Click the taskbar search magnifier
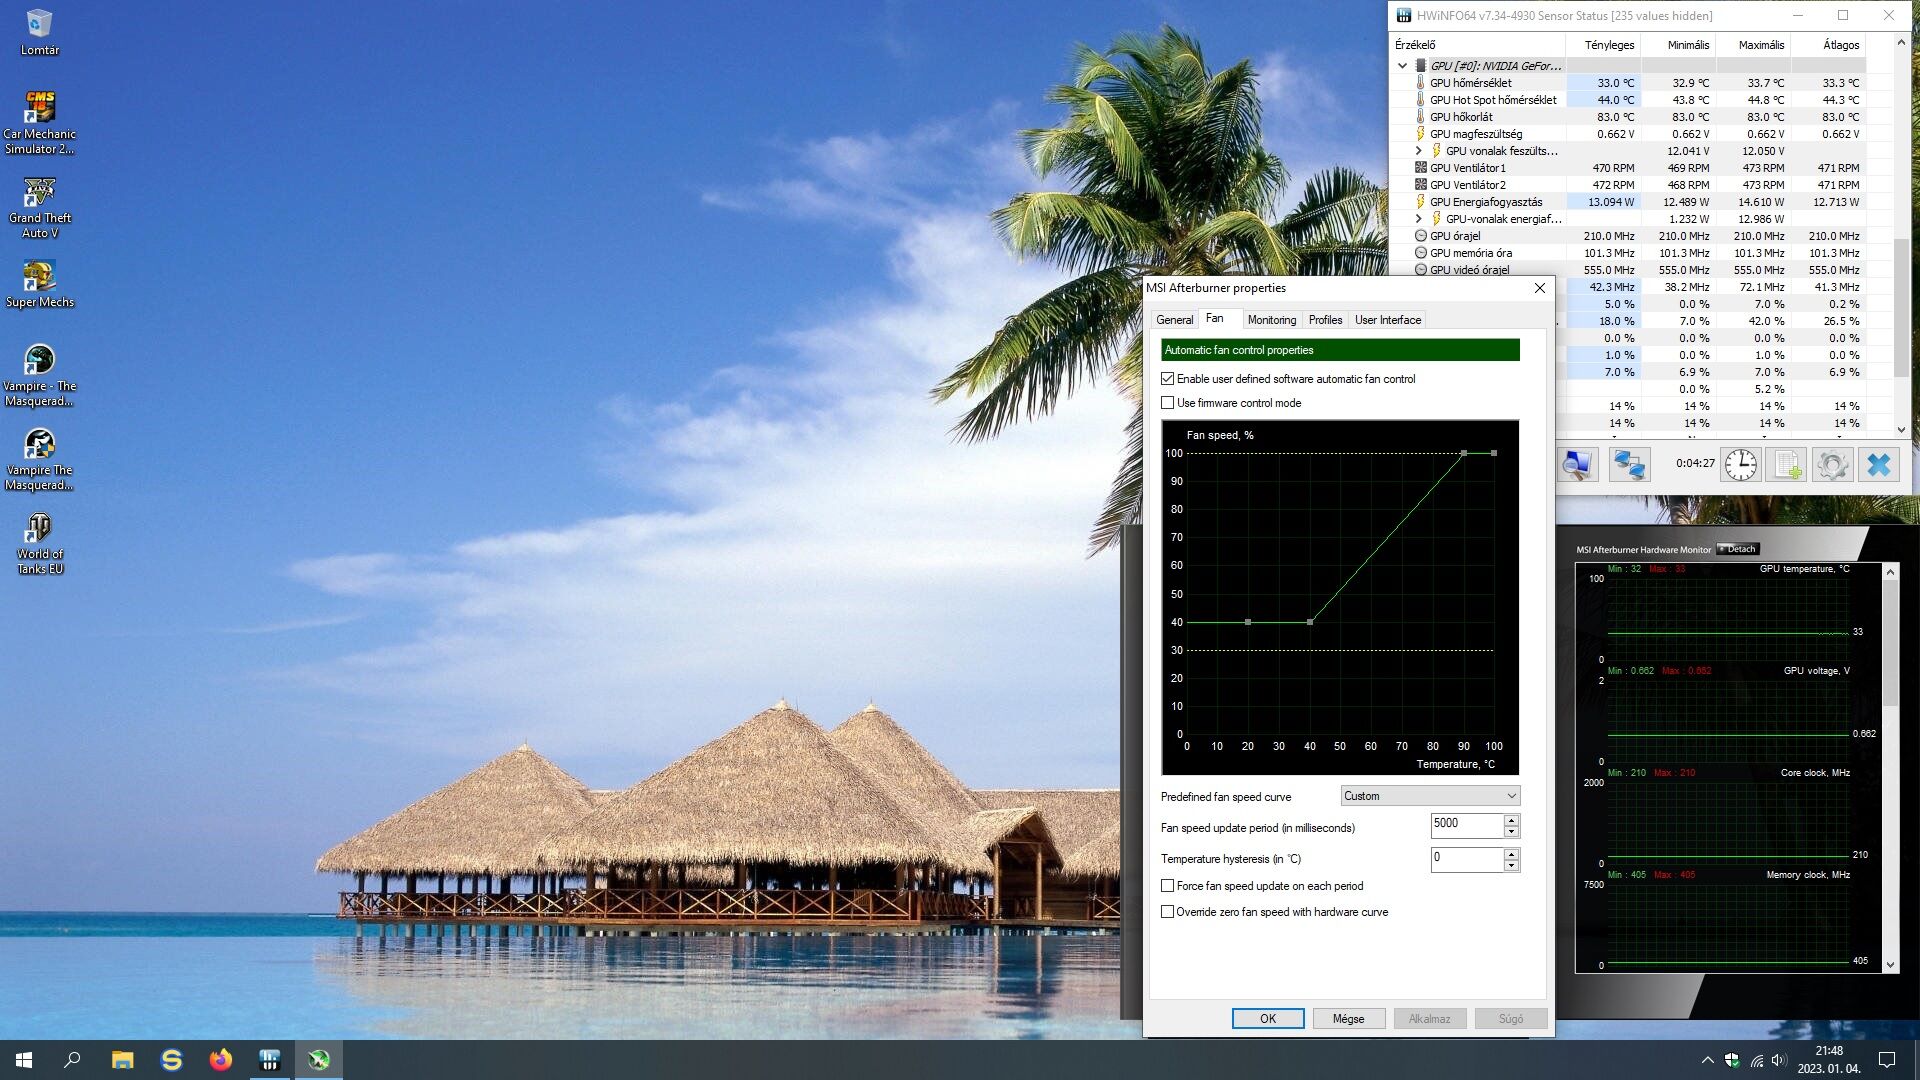 [72, 1060]
